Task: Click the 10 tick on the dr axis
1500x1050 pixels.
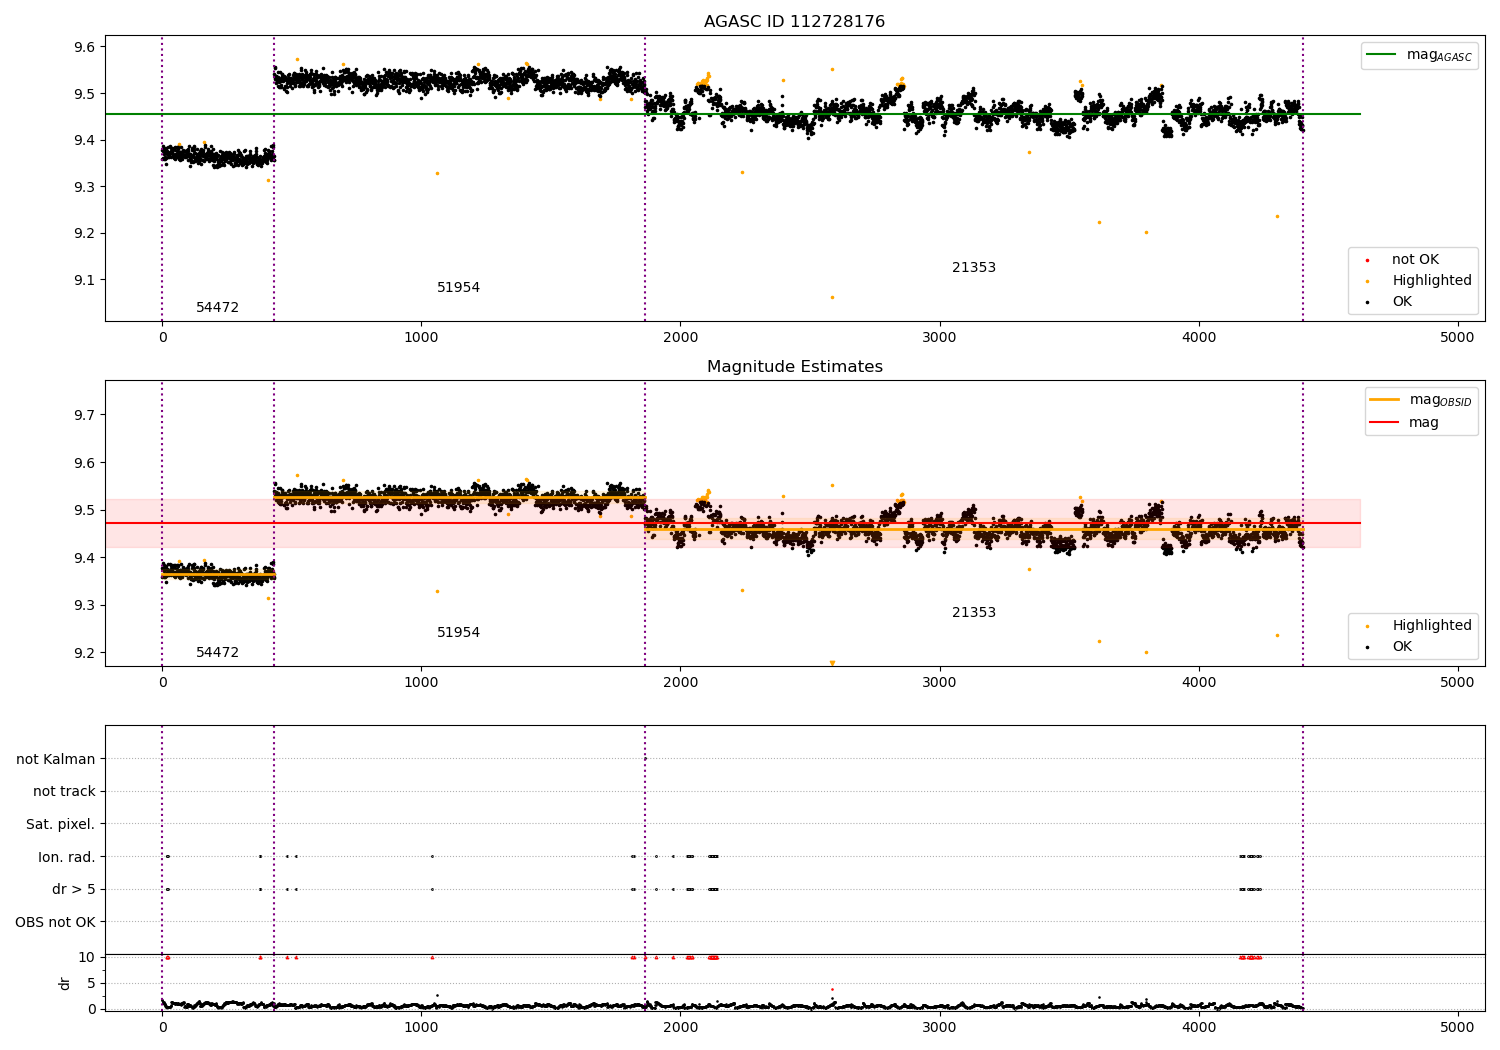Action: coord(86,958)
